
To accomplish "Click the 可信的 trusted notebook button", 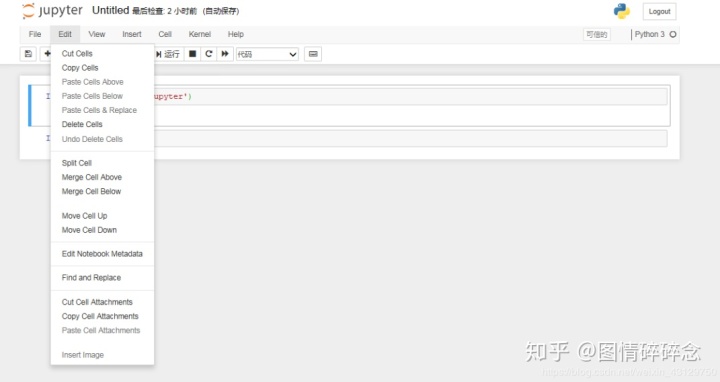I will [x=596, y=34].
